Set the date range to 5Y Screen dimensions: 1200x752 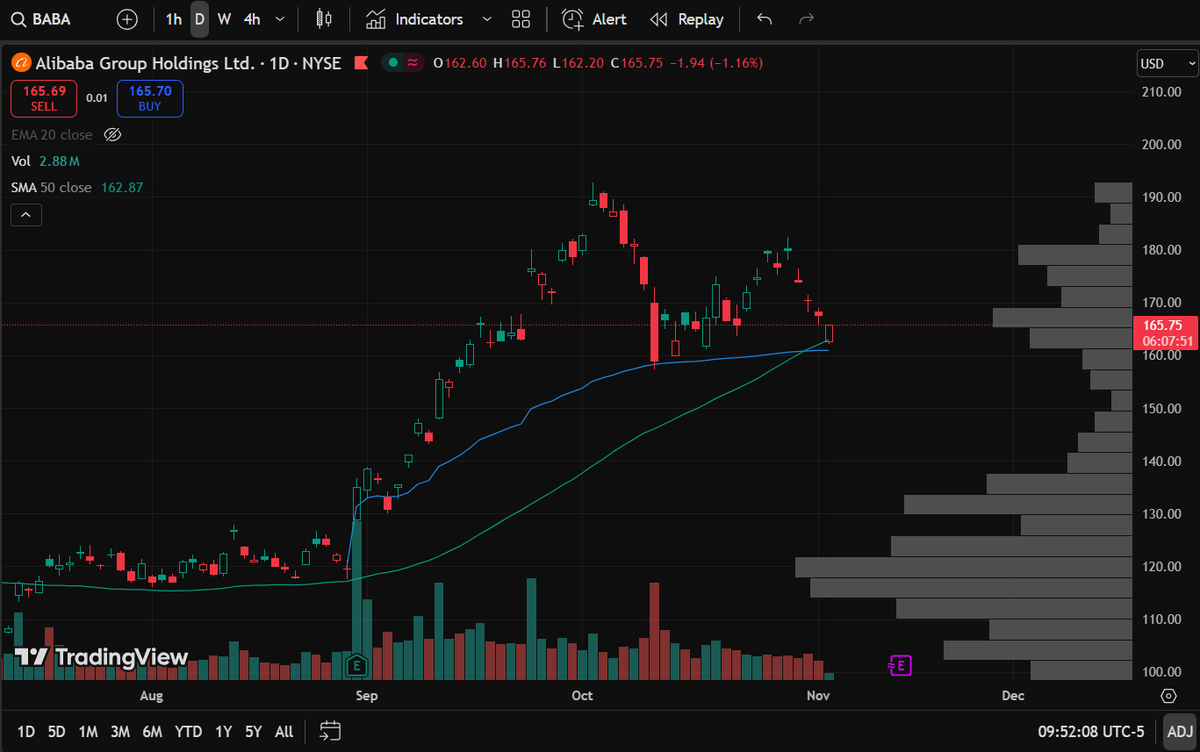(254, 731)
